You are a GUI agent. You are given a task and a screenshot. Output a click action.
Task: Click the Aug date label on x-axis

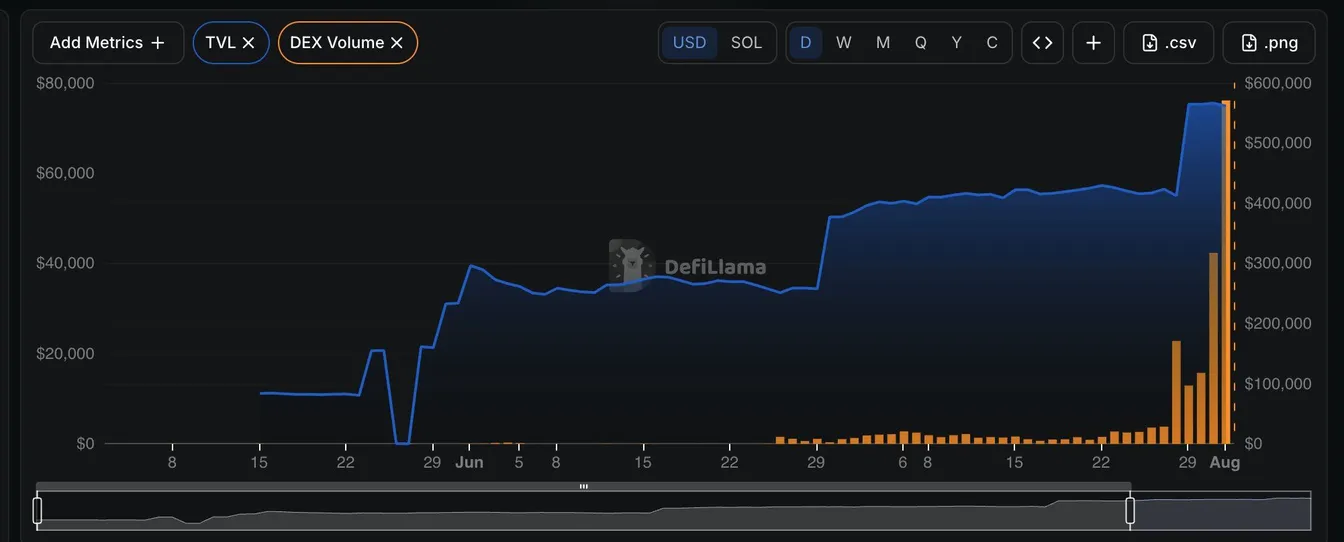1225,463
